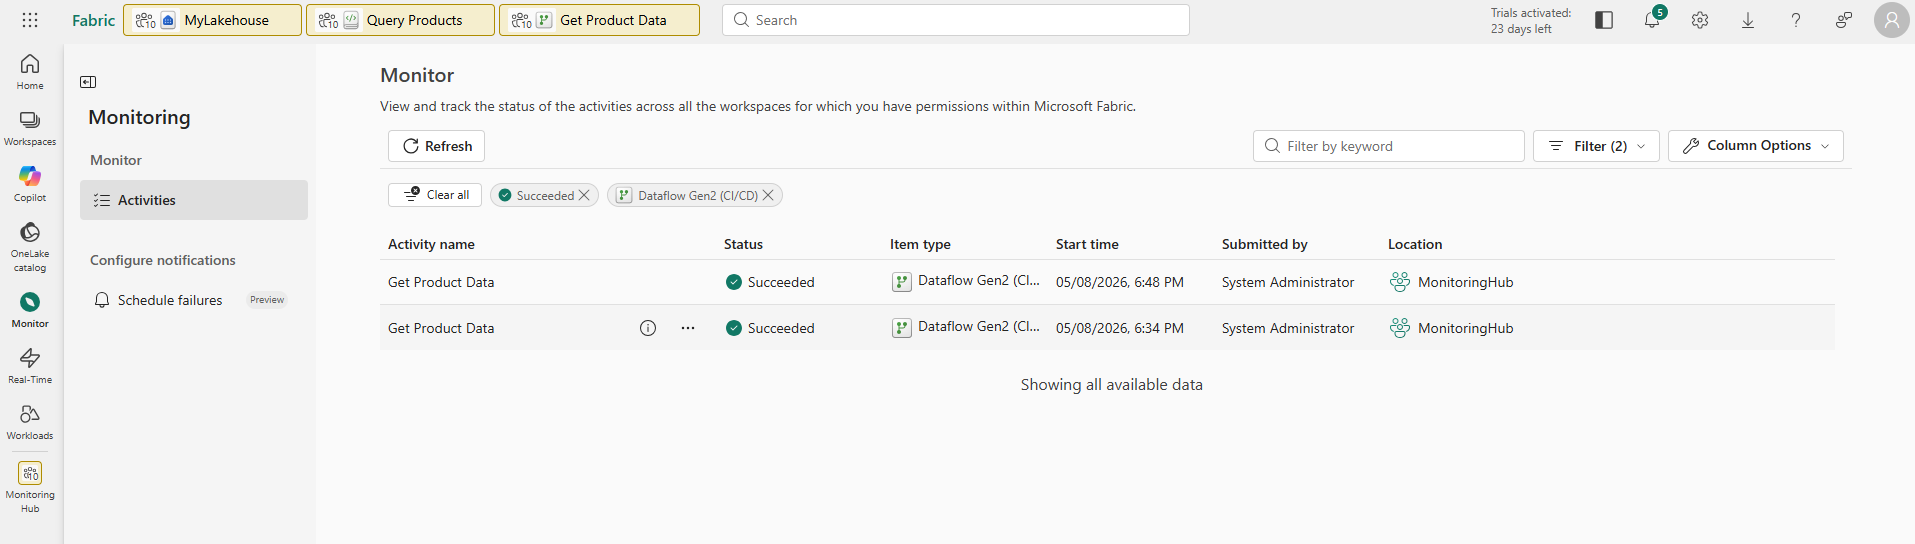
Task: Click System Administrator in second row
Action: pyautogui.click(x=1288, y=328)
